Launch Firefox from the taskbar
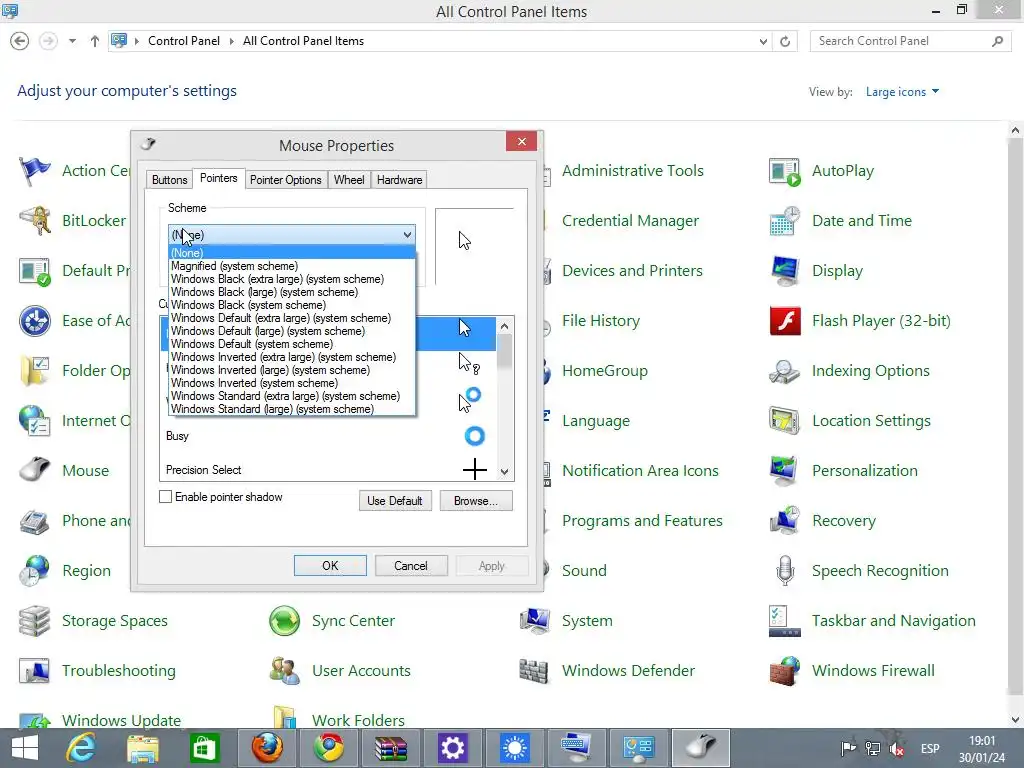Image resolution: width=1024 pixels, height=768 pixels. (x=267, y=748)
